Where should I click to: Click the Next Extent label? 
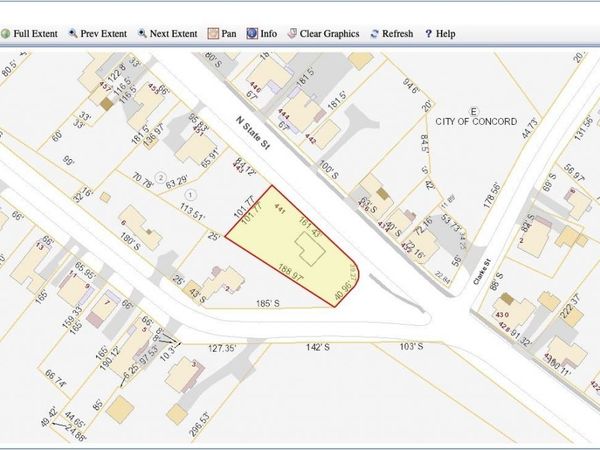tap(173, 34)
